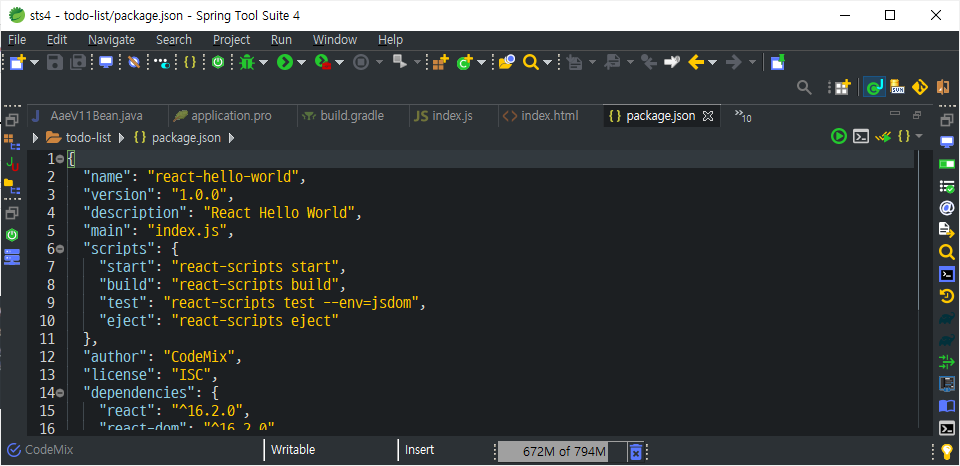Collapse the scripts block fold marker
This screenshot has height=466, width=960.
pyautogui.click(x=60, y=249)
